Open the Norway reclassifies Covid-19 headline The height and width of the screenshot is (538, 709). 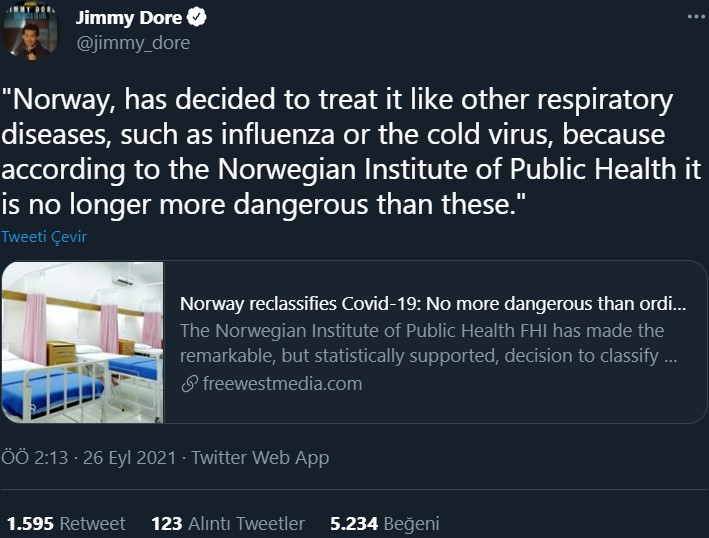433,304
